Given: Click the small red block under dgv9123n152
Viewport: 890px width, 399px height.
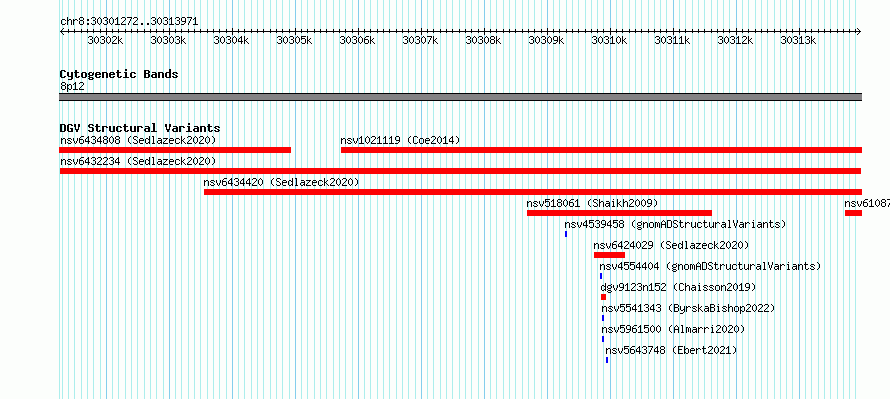Looking at the screenshot, I should tap(603, 297).
